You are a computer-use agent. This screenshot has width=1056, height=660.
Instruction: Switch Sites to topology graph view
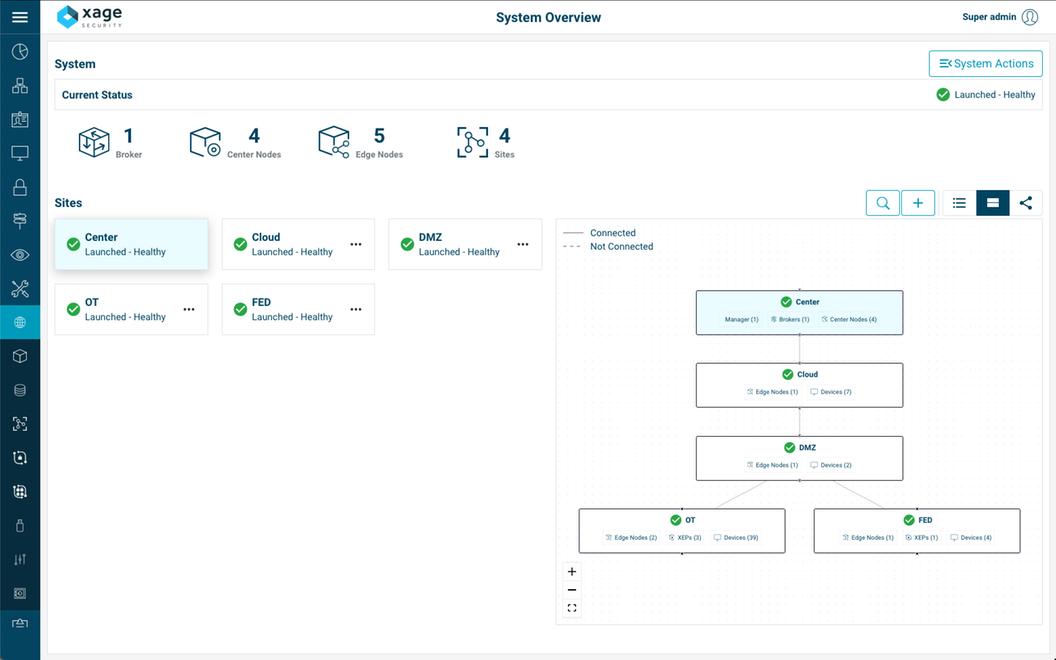point(1026,203)
